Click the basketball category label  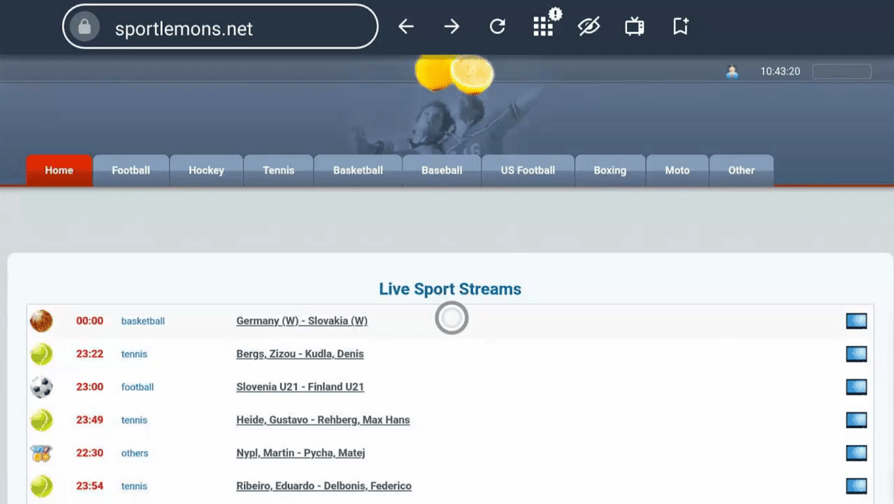coord(143,321)
